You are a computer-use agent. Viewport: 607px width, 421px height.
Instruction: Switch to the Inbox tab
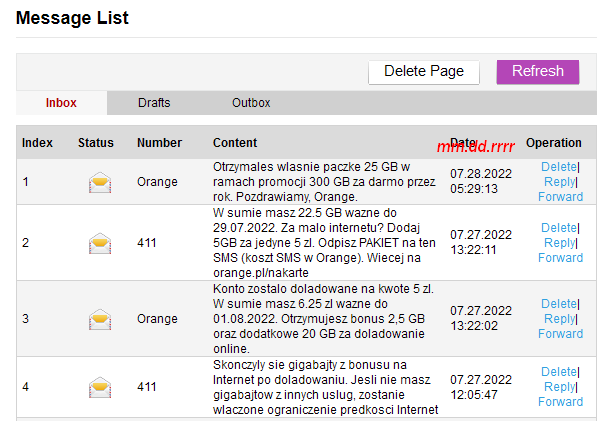(62, 103)
